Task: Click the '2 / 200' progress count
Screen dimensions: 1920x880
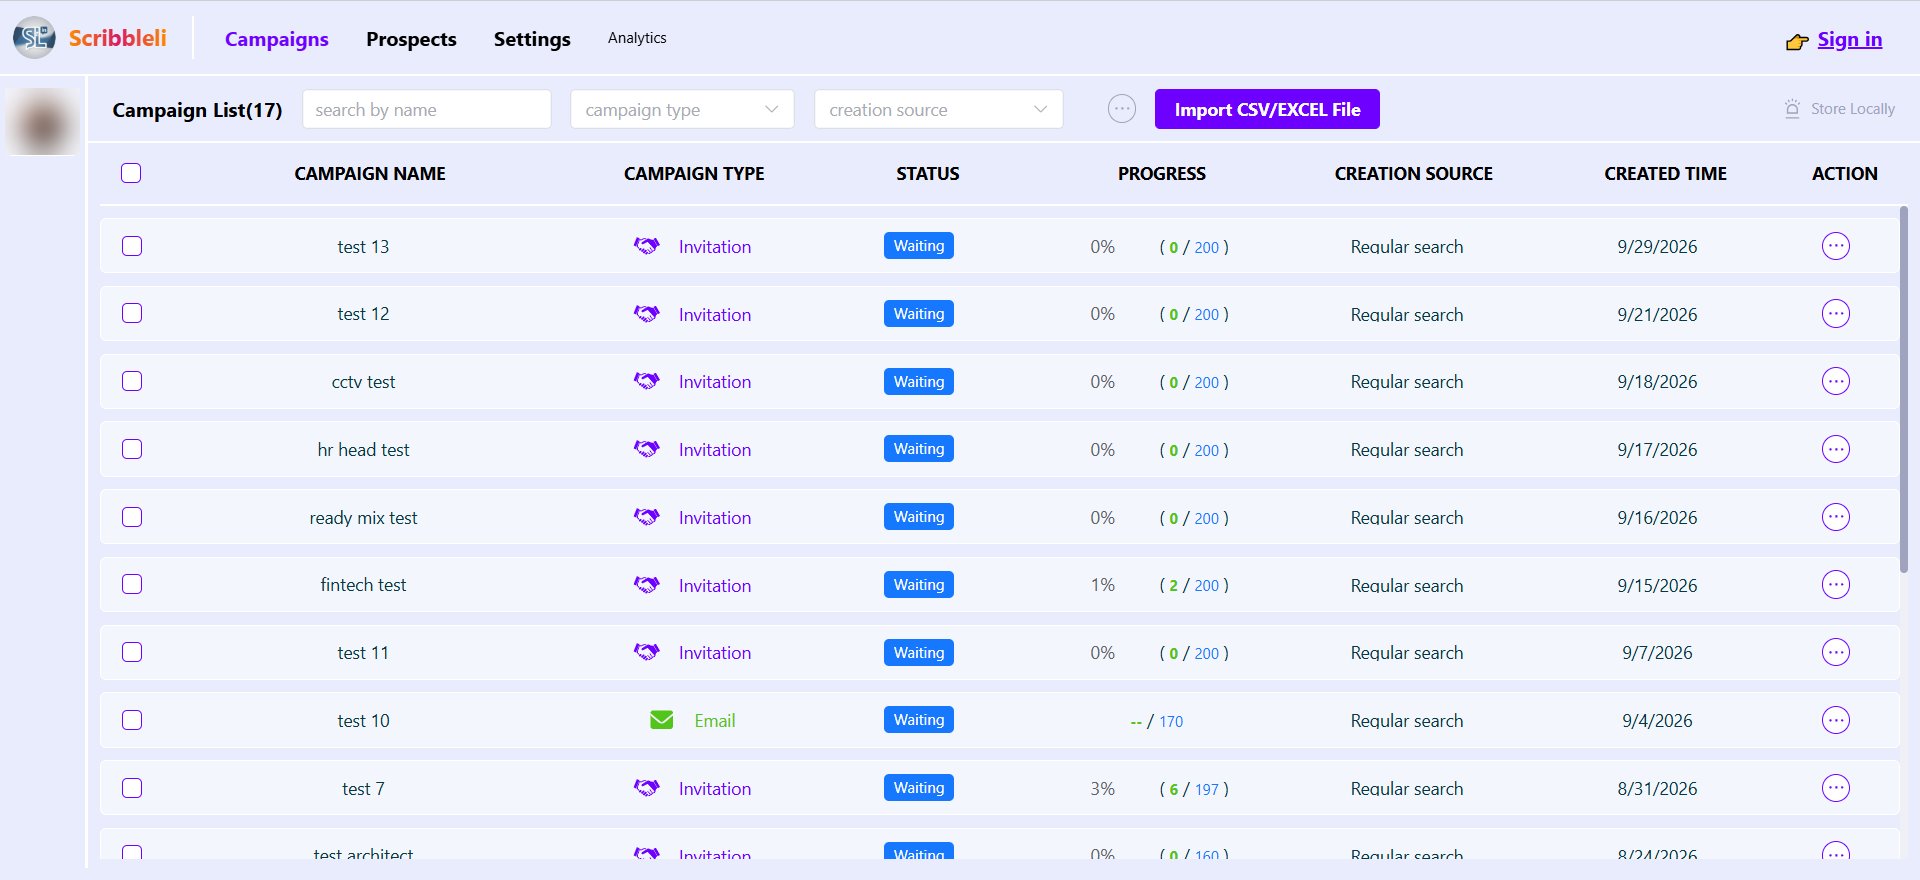Action: (1193, 586)
